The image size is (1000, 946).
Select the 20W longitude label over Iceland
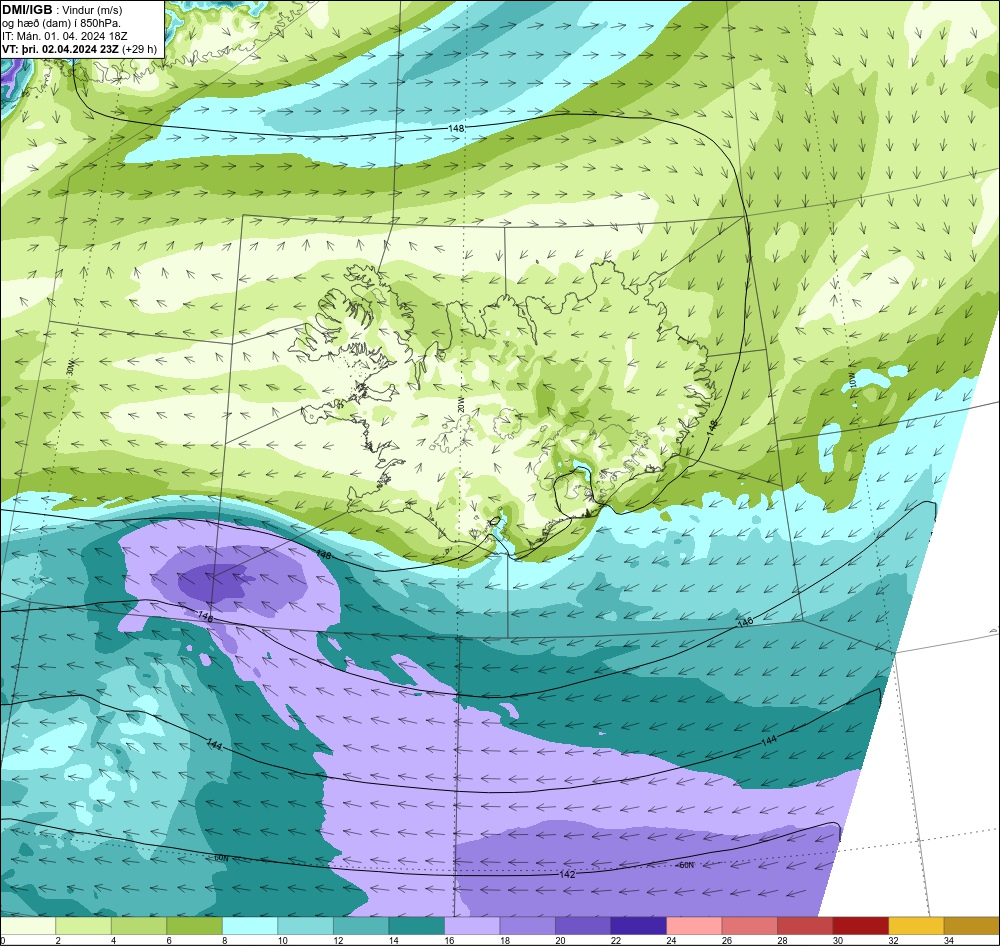click(x=460, y=405)
